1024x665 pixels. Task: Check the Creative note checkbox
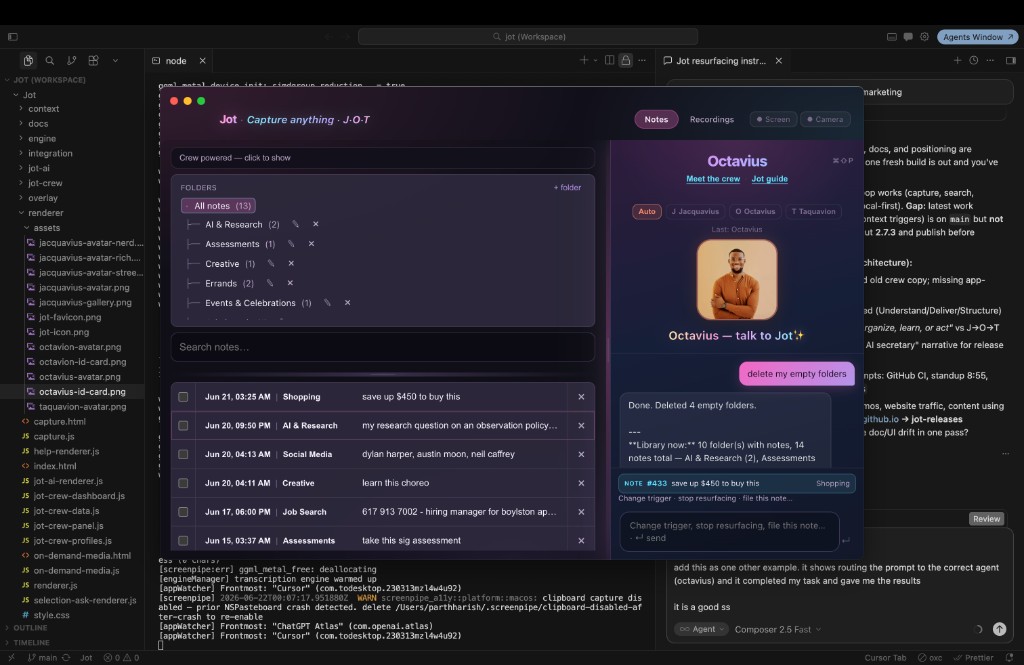[x=183, y=483]
